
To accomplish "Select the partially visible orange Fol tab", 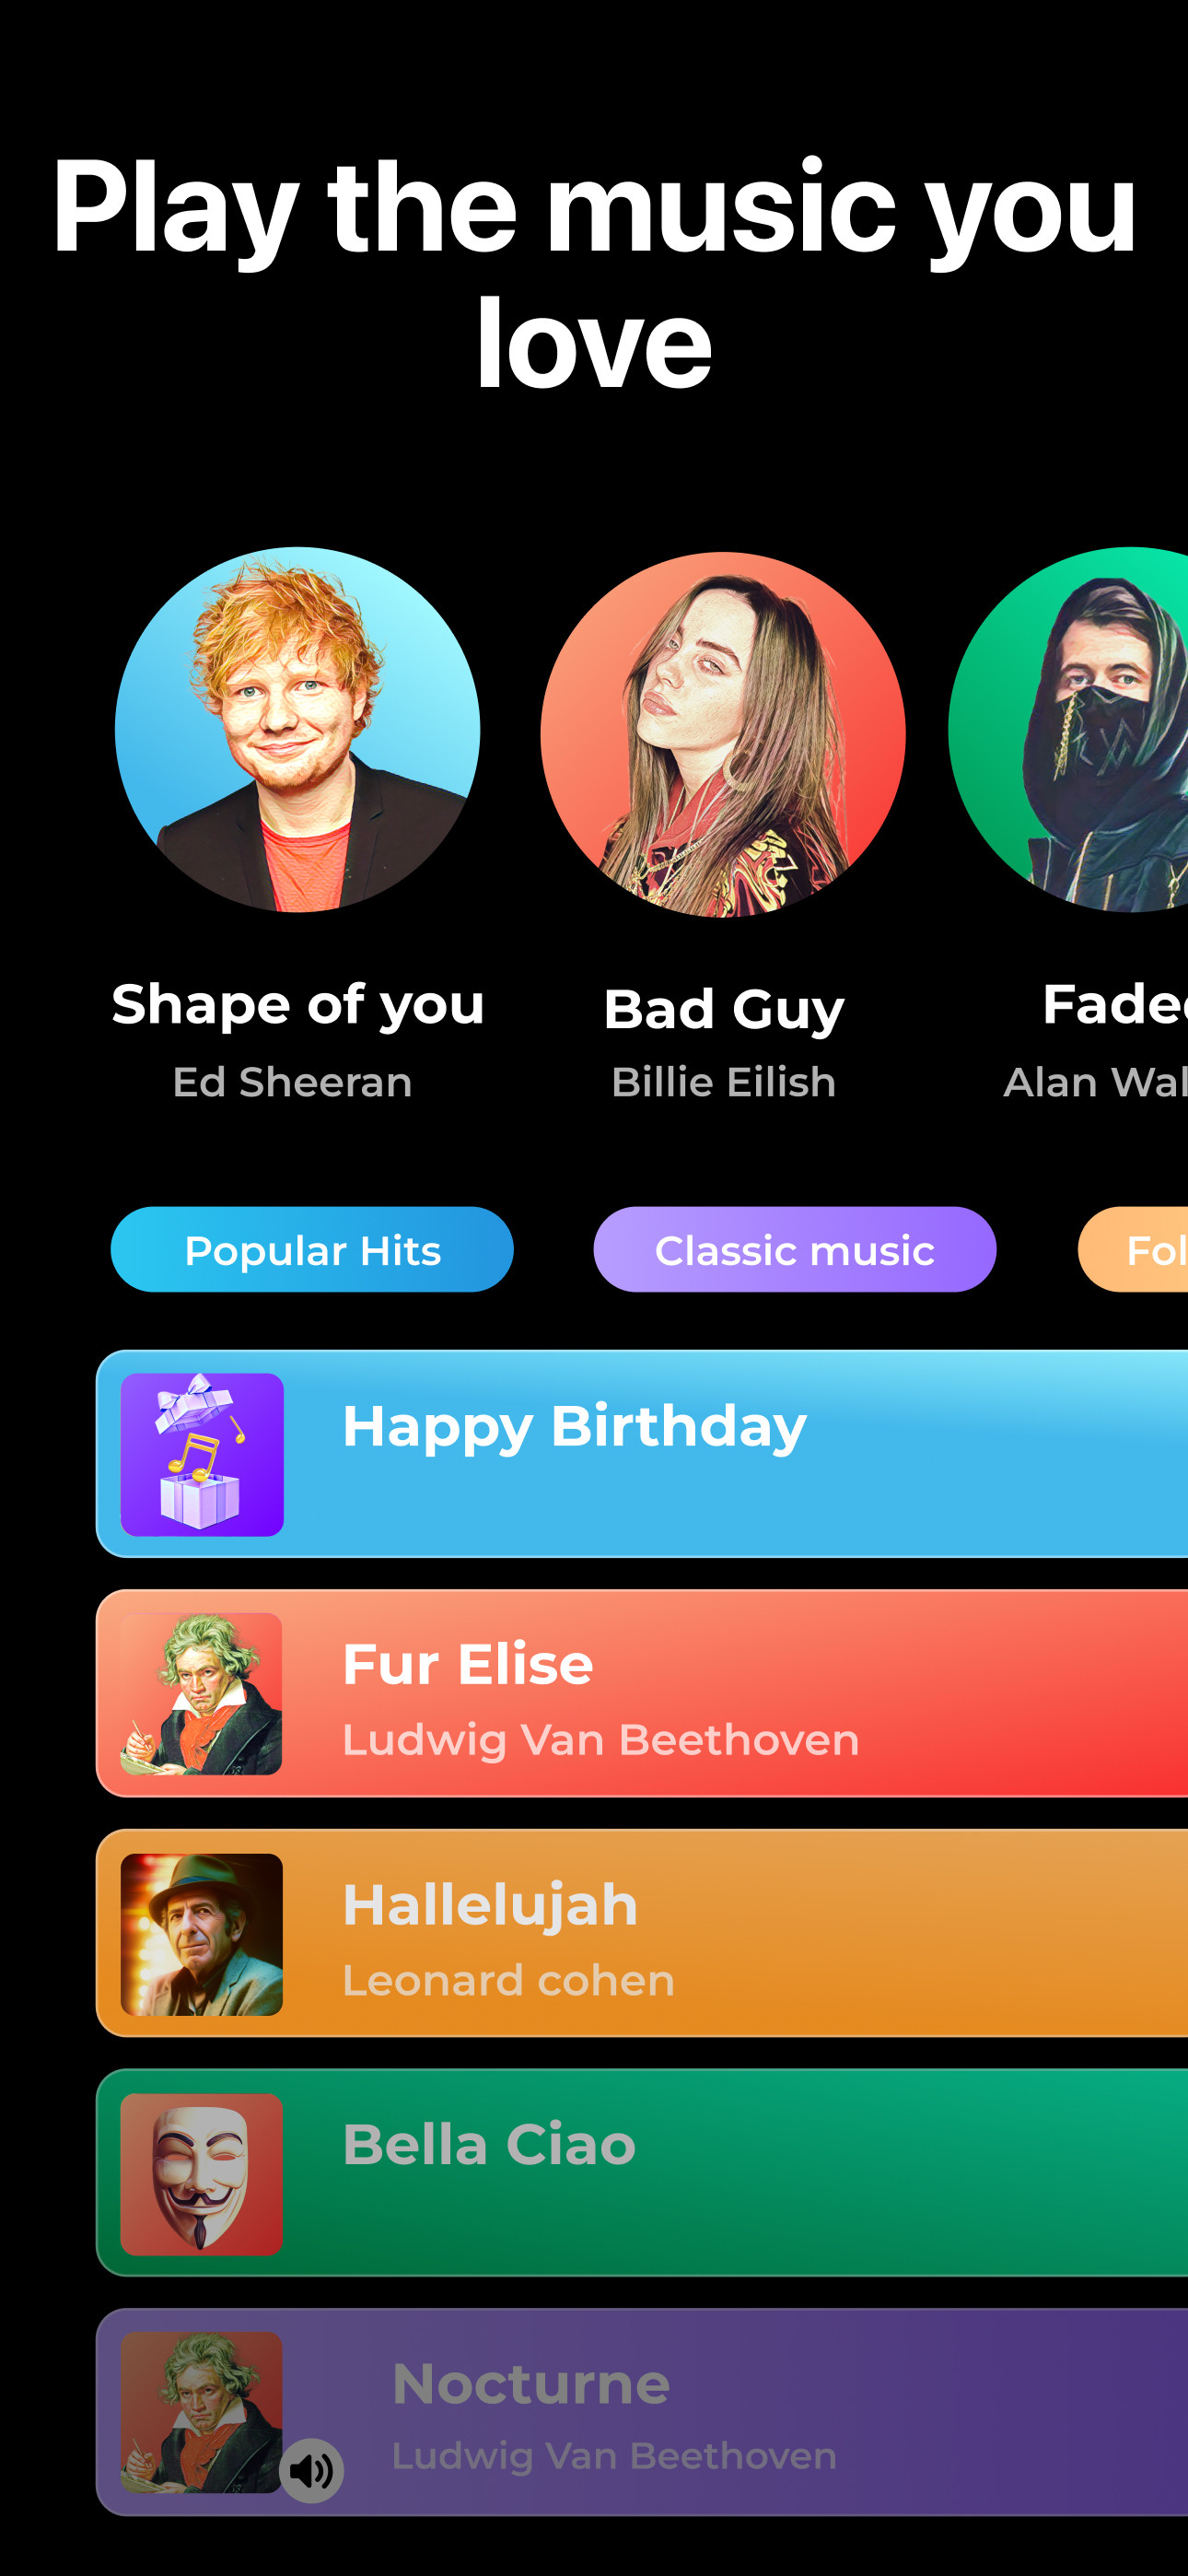I will point(1133,1249).
